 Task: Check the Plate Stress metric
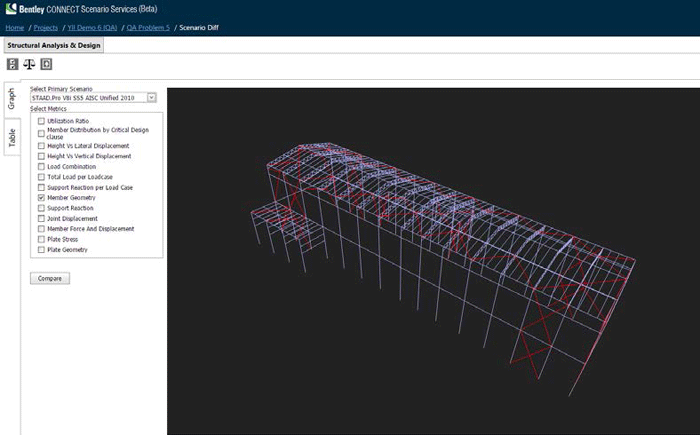click(x=41, y=239)
